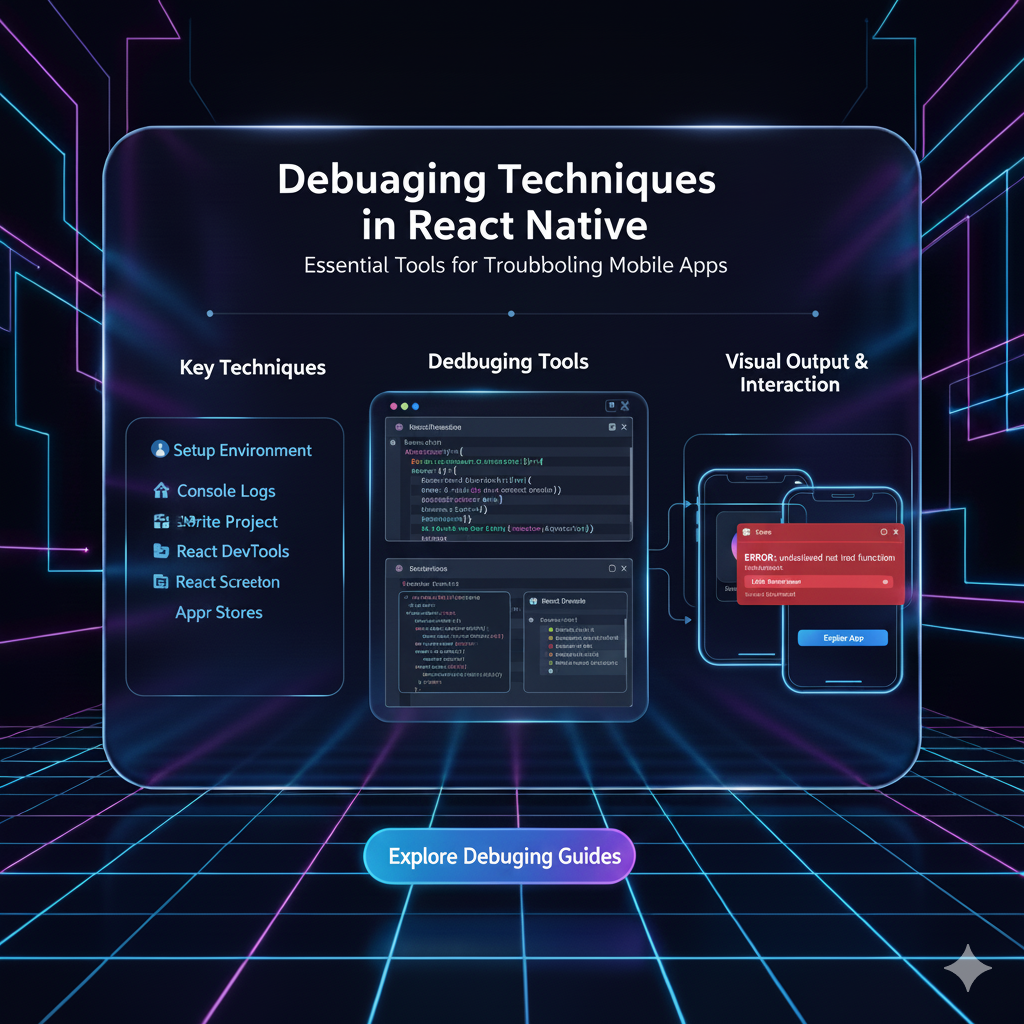The width and height of the screenshot is (1024, 1024).
Task: Toggle the green traffic light in code window
Action: [403, 405]
